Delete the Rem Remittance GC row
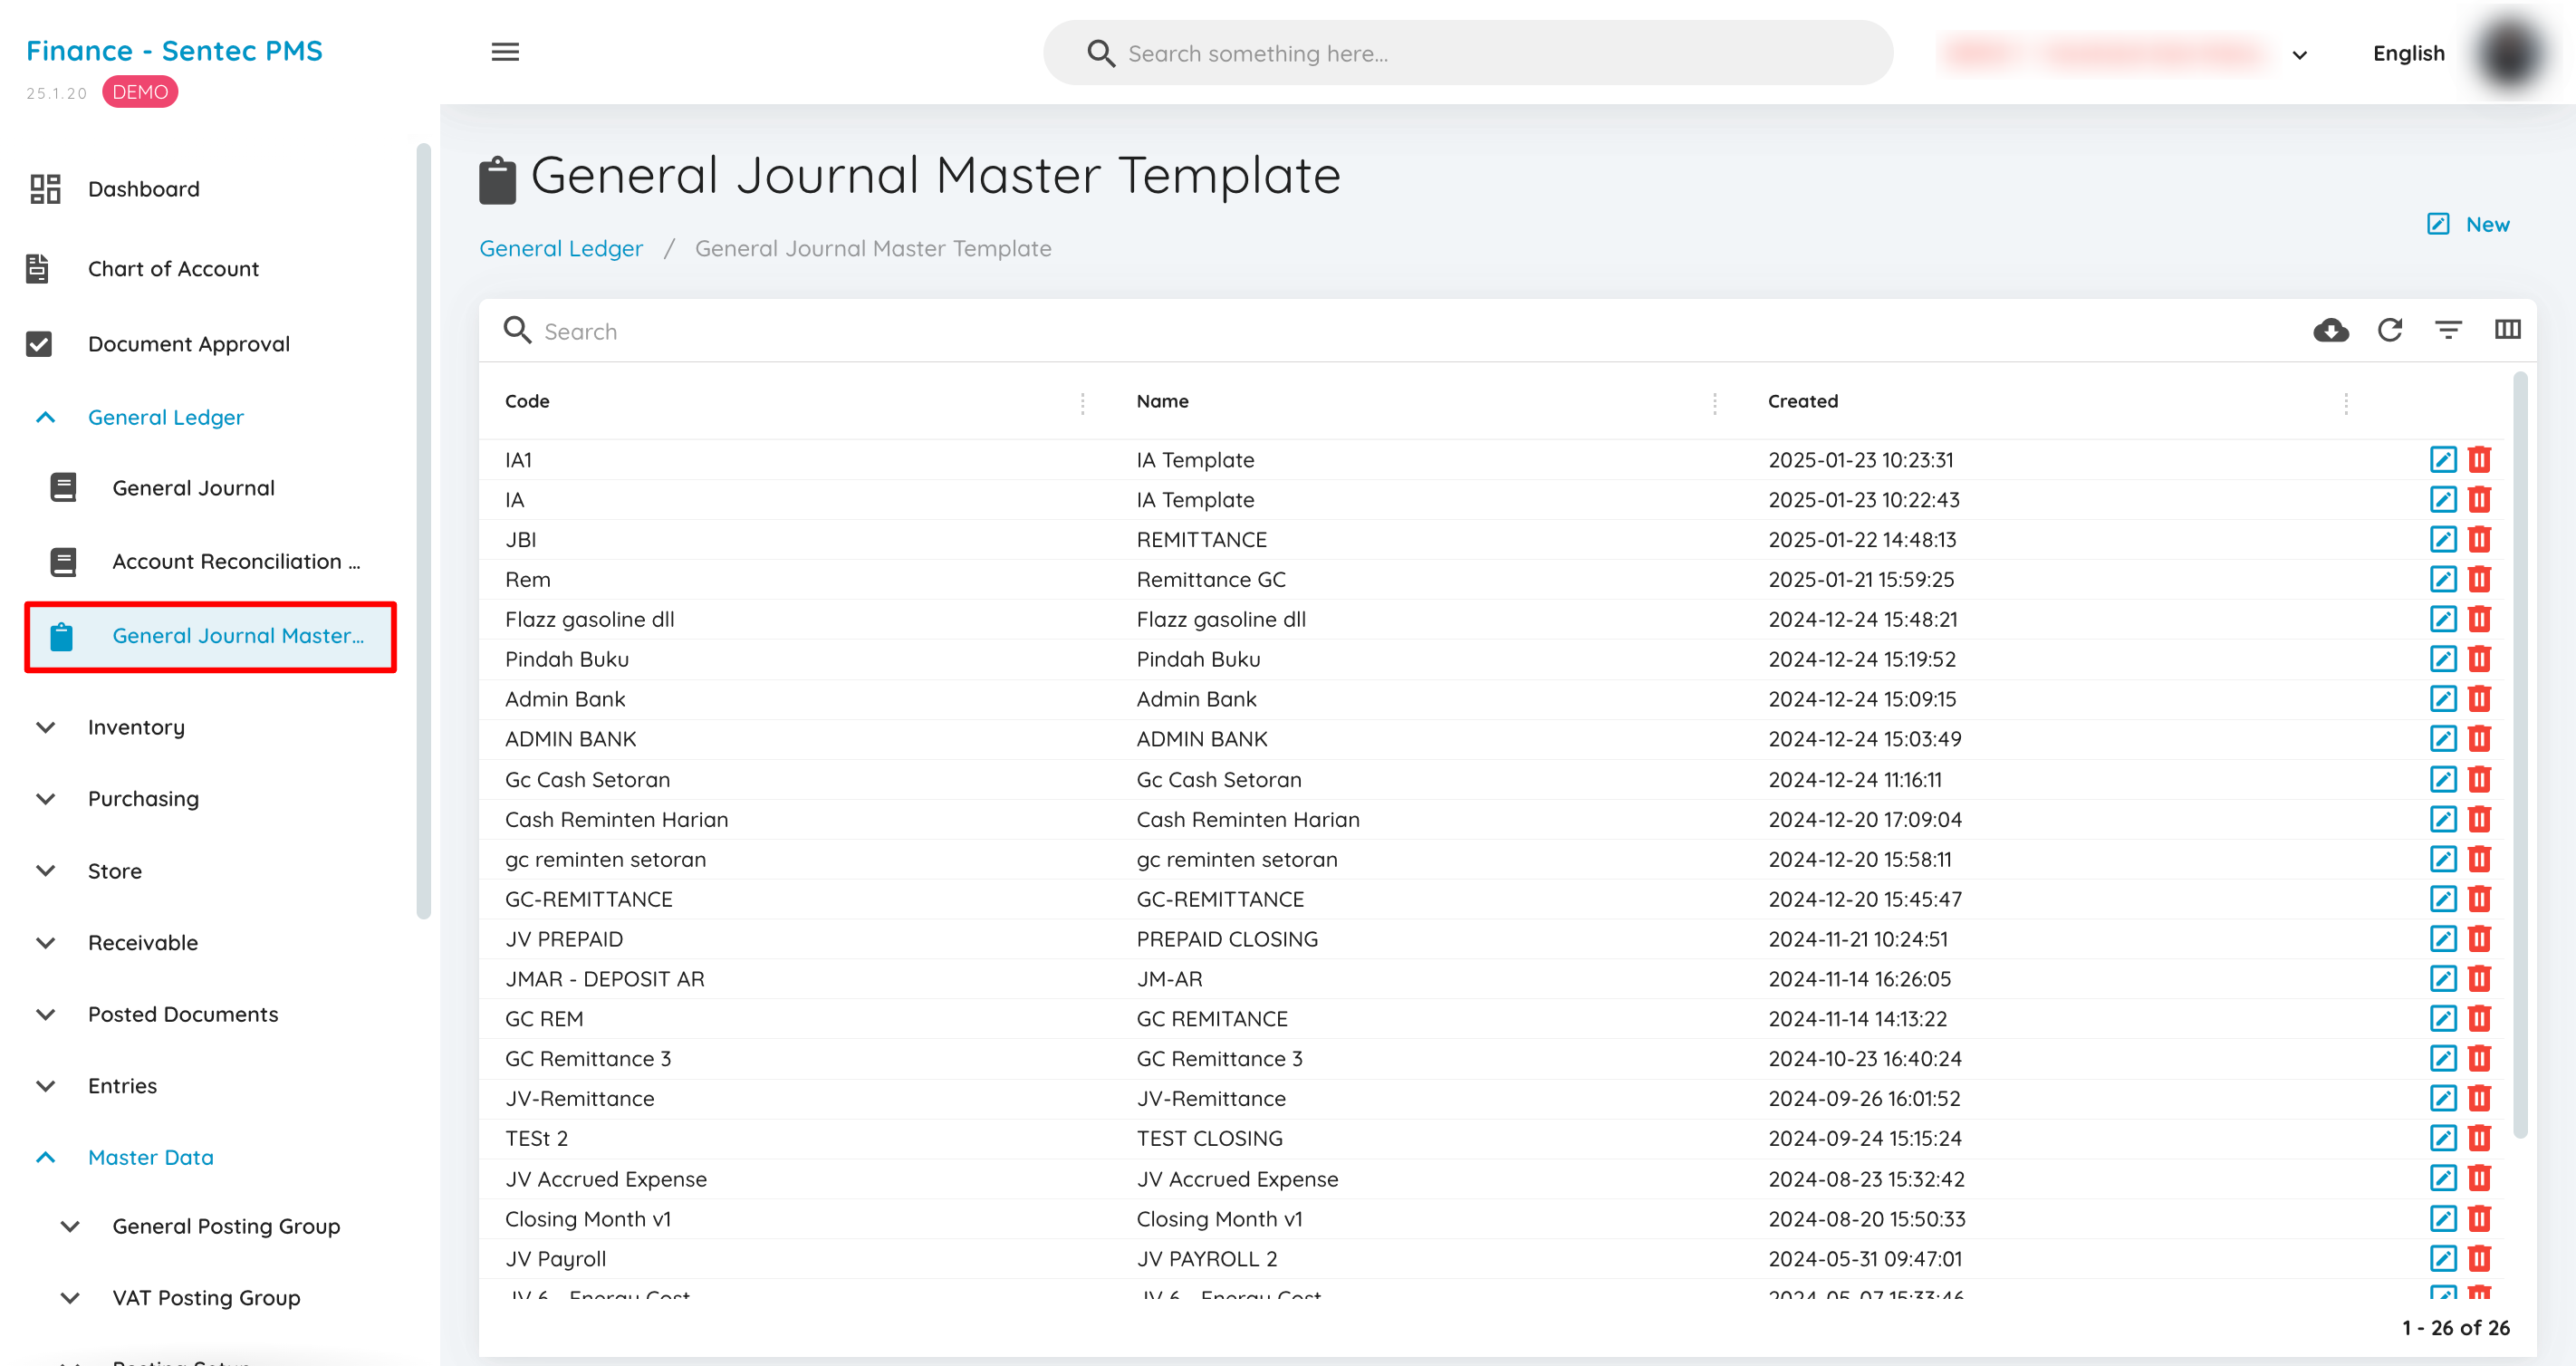This screenshot has height=1366, width=2576. click(x=2479, y=579)
